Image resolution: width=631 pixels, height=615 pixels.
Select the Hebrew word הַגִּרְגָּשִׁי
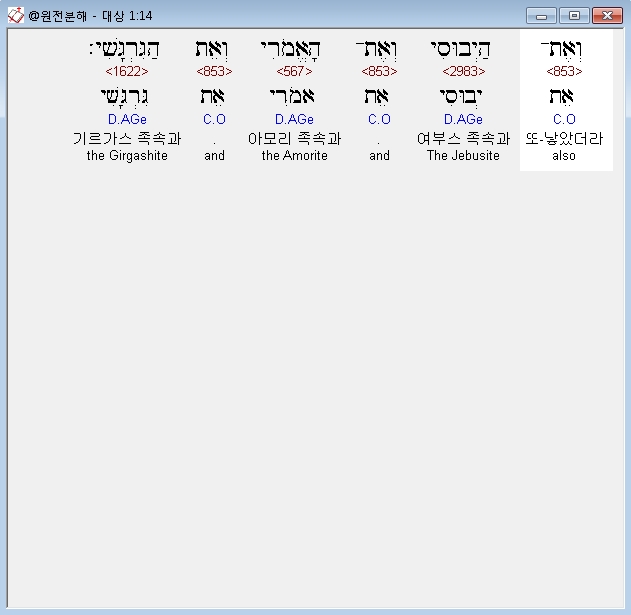pyautogui.click(x=124, y=50)
